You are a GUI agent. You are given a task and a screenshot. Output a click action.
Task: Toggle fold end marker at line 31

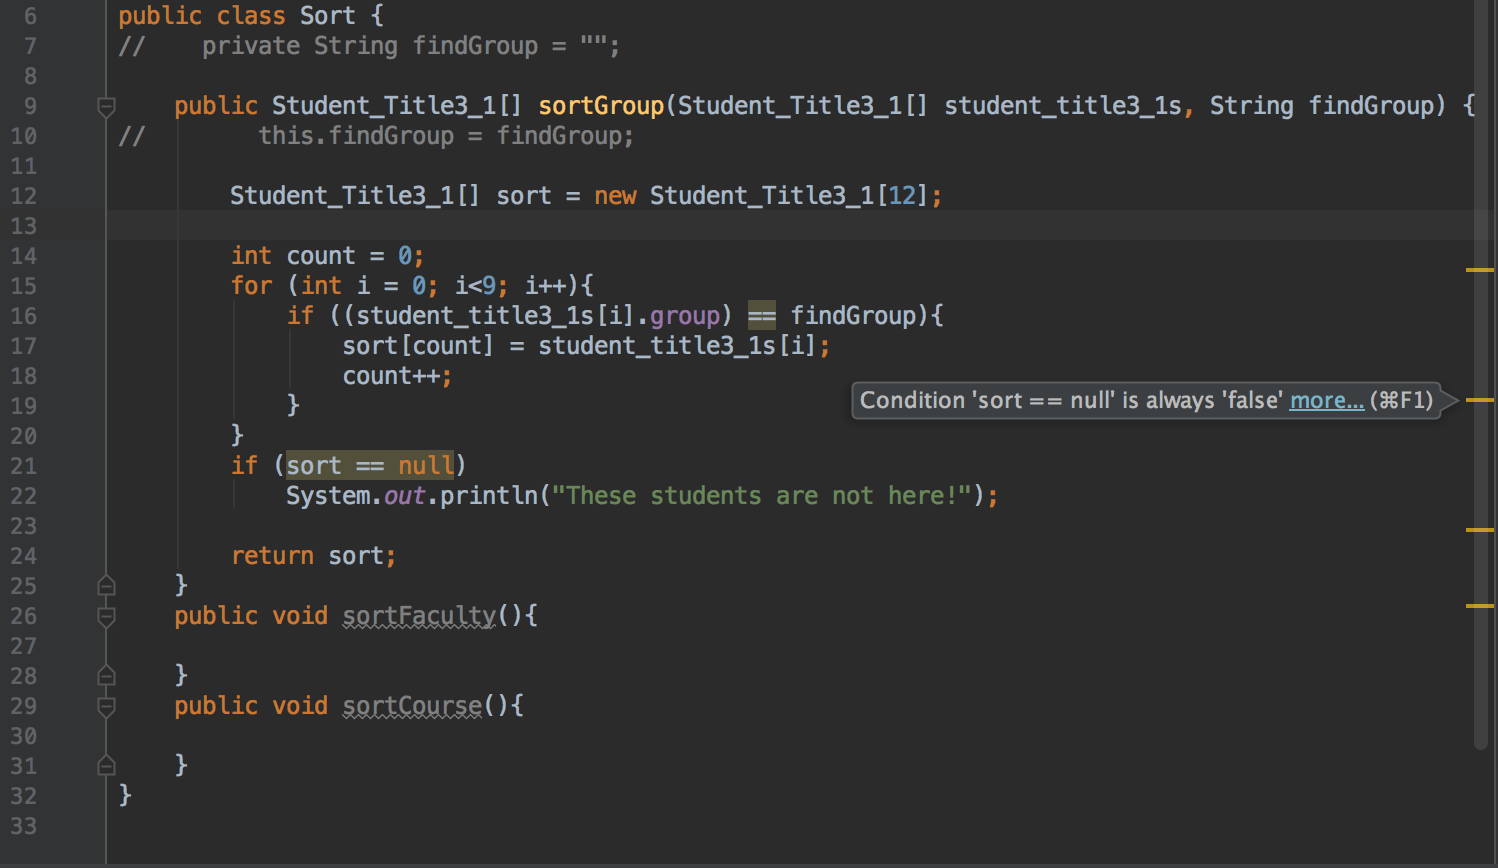(x=106, y=765)
